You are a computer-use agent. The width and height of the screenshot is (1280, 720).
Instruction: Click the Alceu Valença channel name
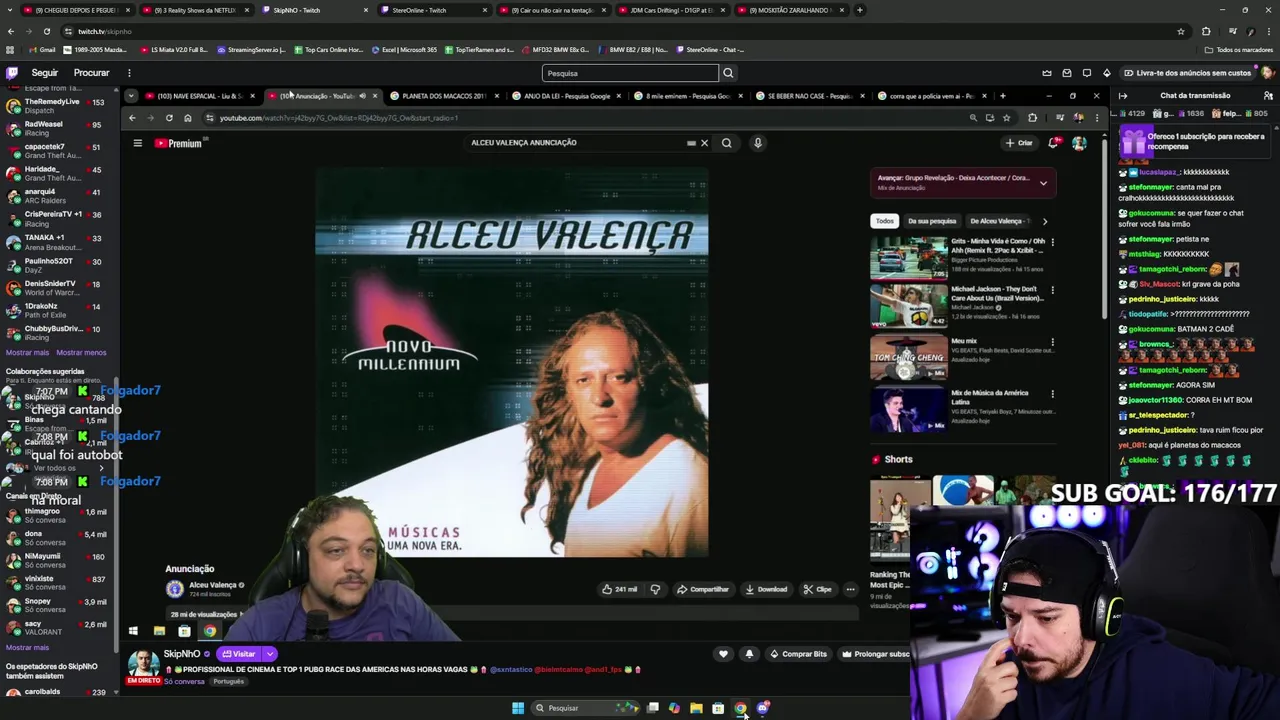click(x=213, y=585)
